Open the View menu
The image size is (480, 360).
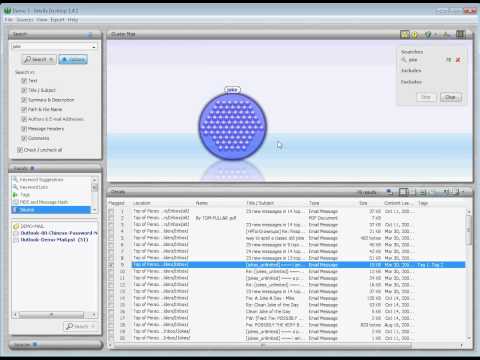(42, 20)
